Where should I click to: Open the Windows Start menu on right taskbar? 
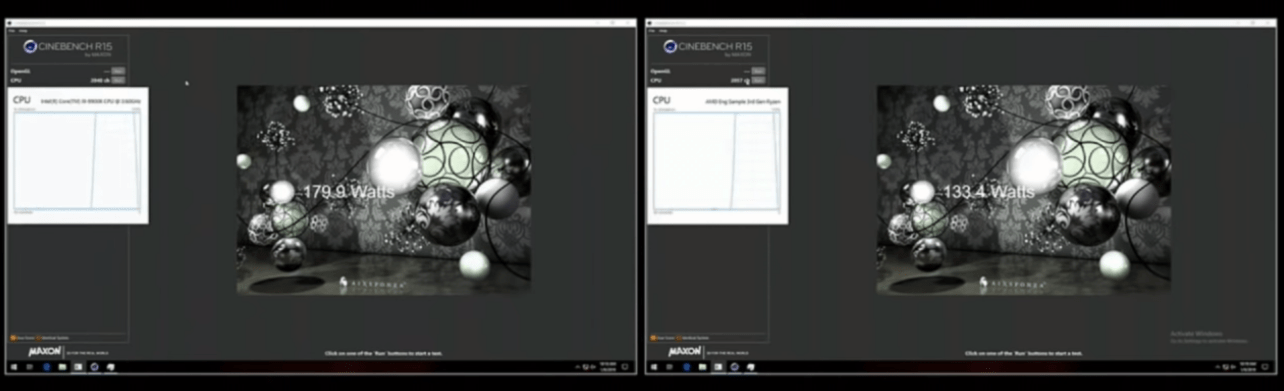point(653,367)
